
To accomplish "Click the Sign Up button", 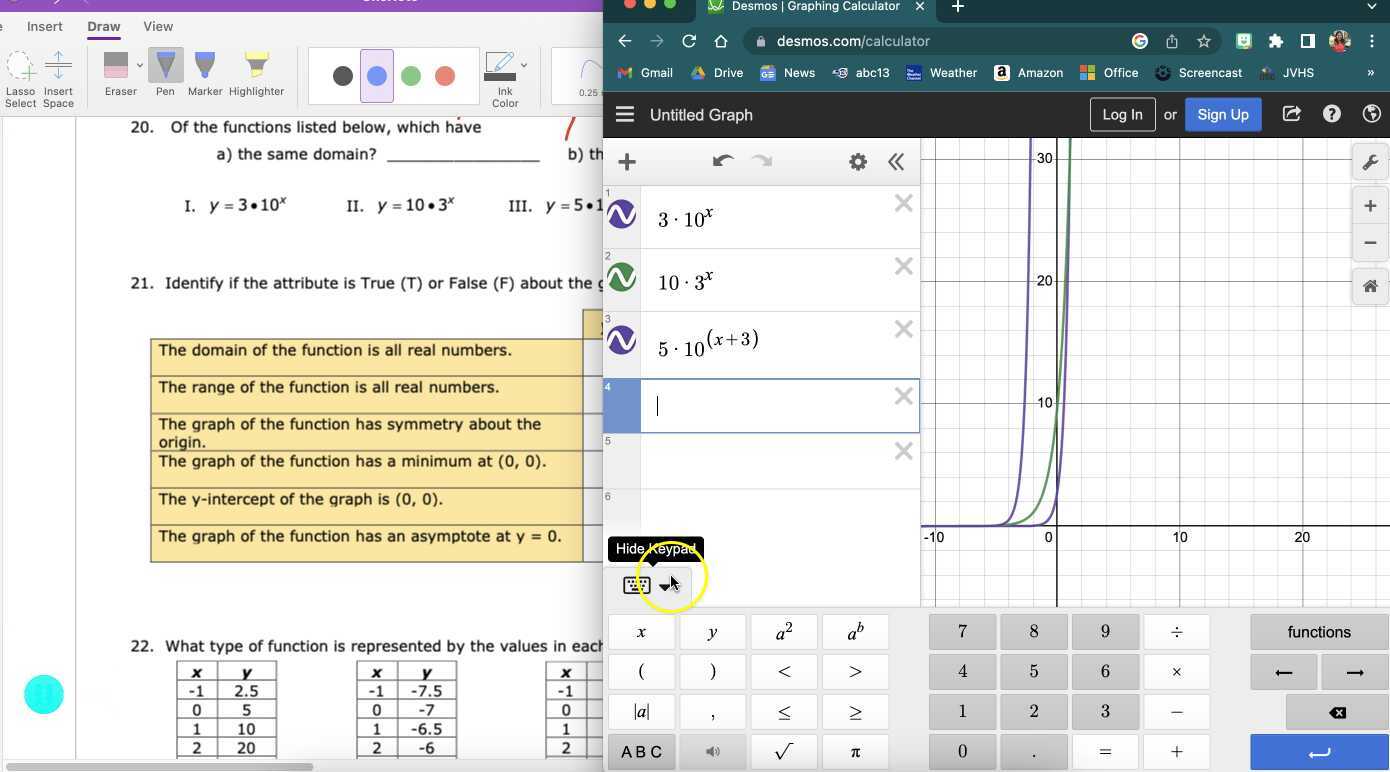I will coord(1222,114).
